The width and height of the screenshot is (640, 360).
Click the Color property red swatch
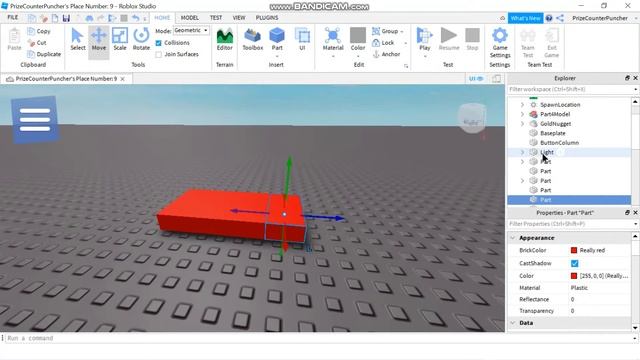573,276
